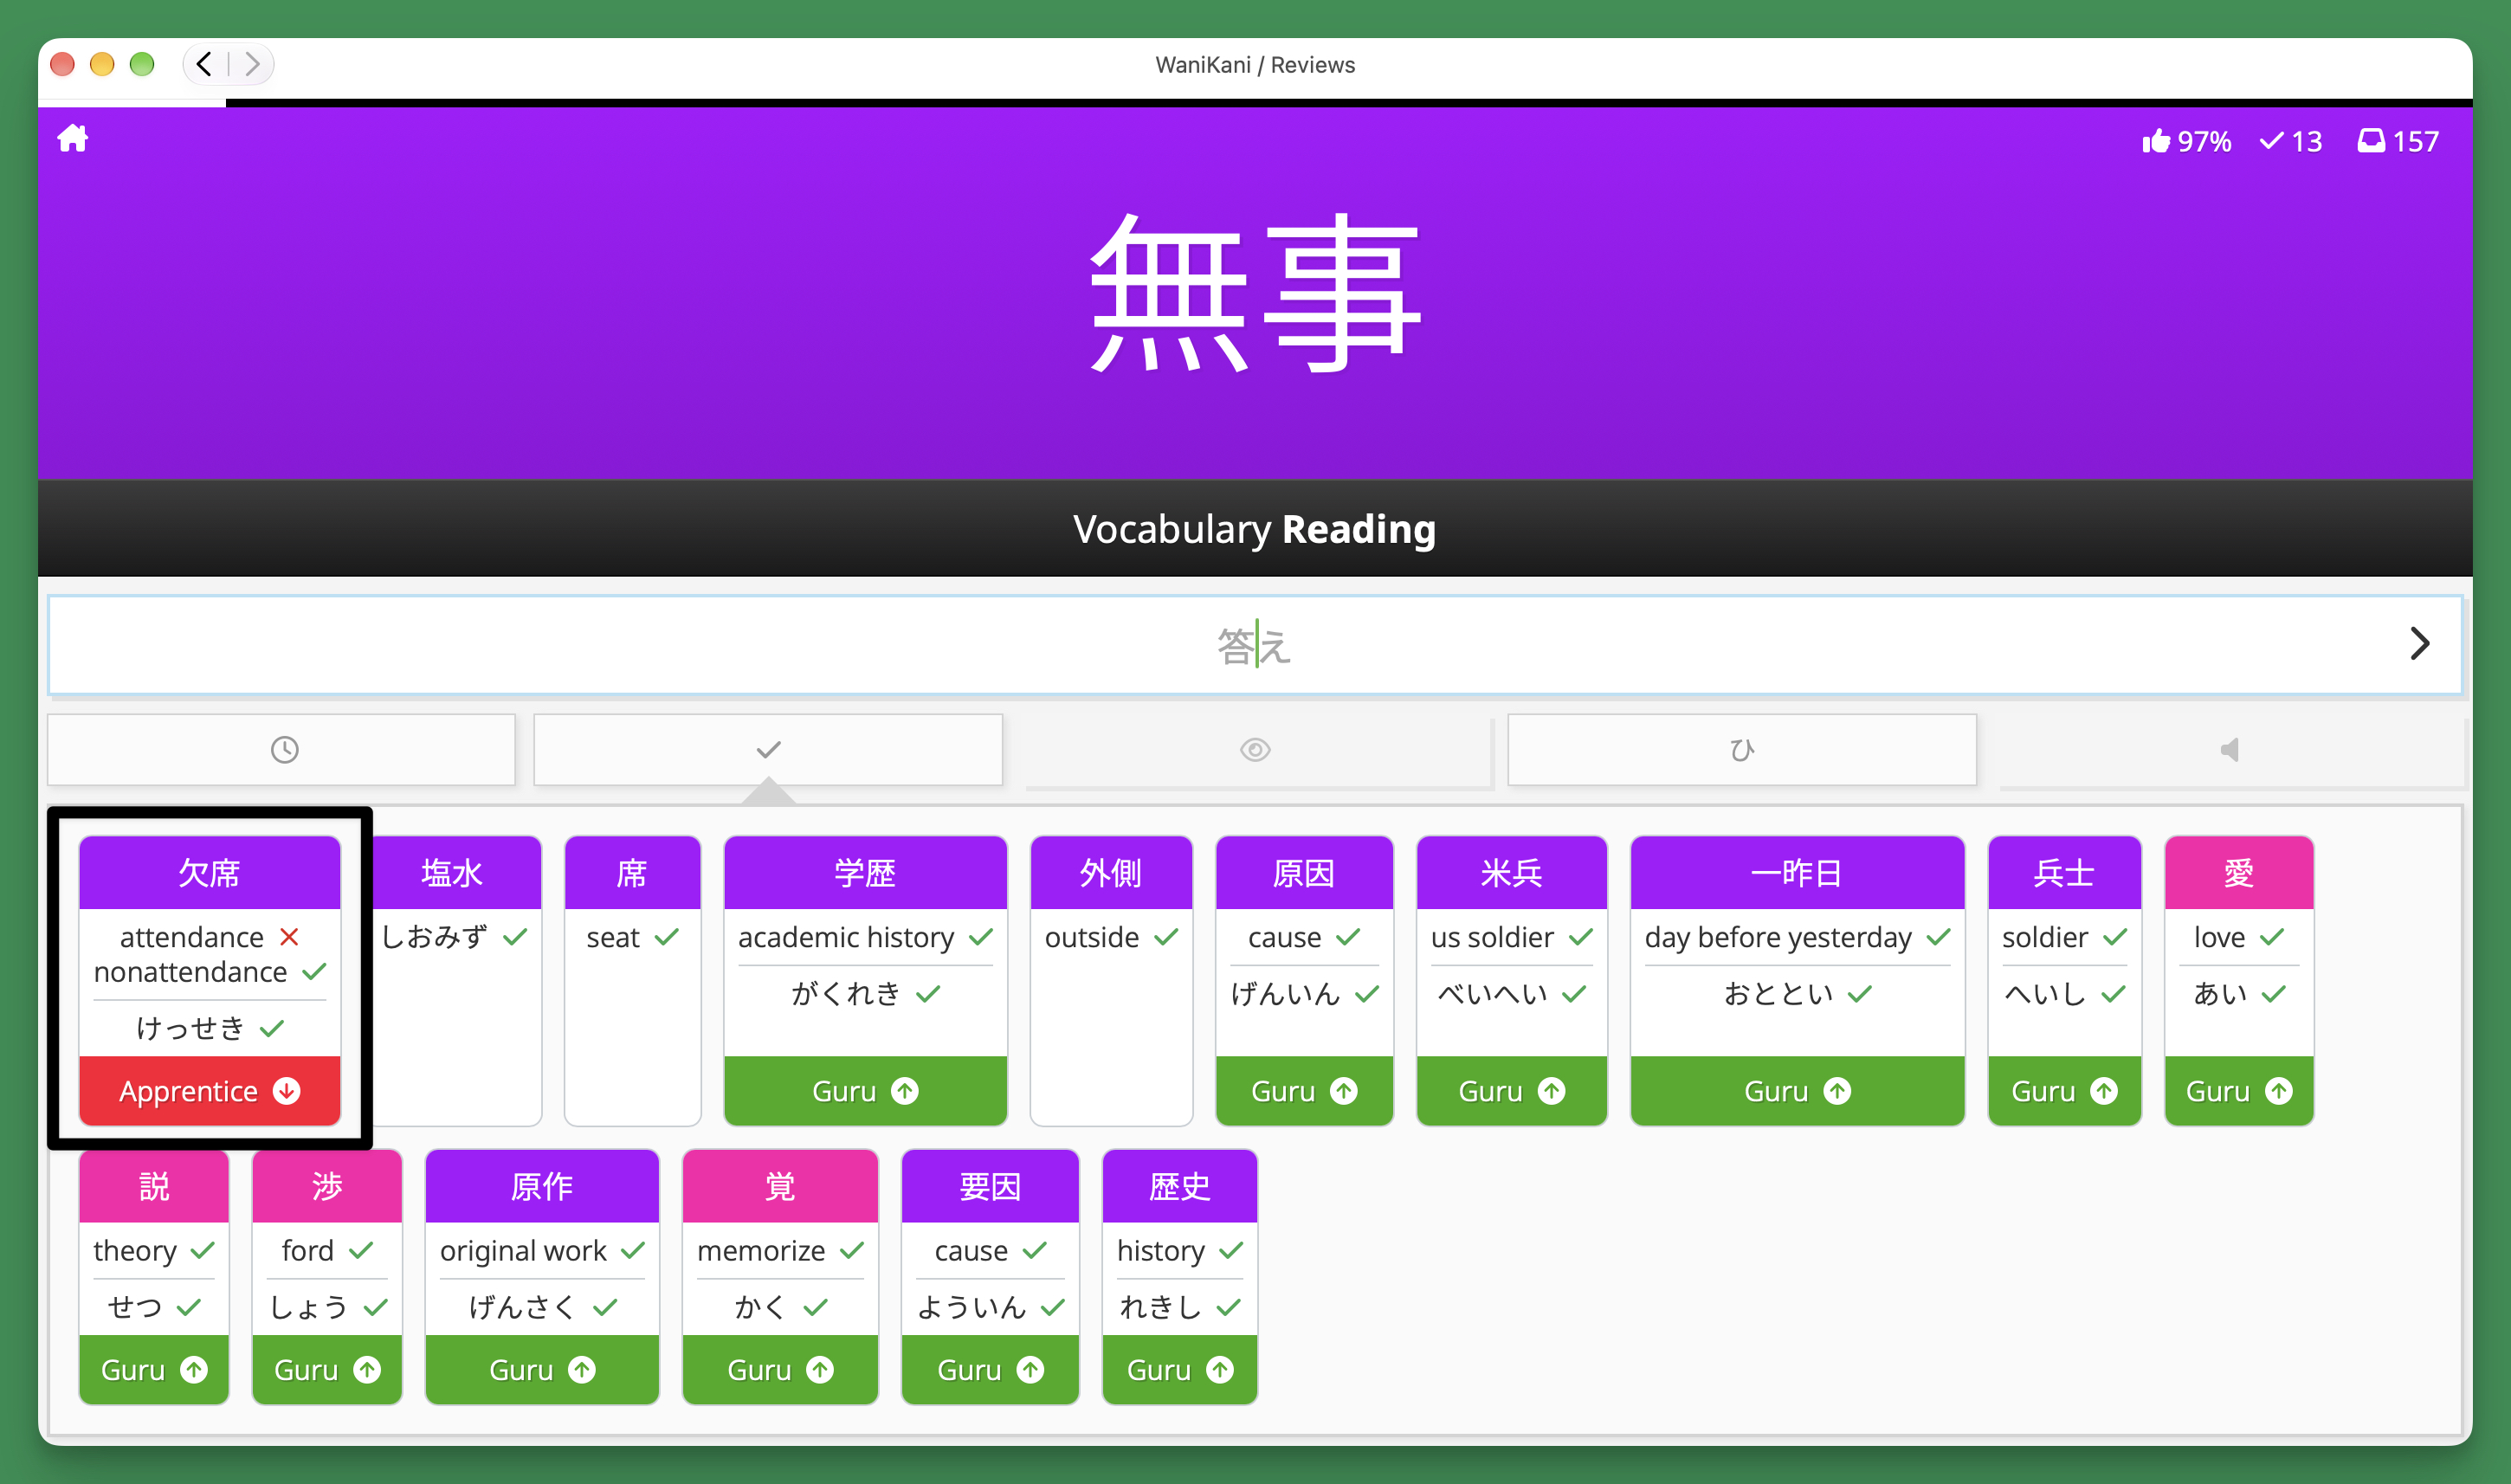
Task: Click the thumbs-up 97% accuracy indicator
Action: click(x=2186, y=141)
